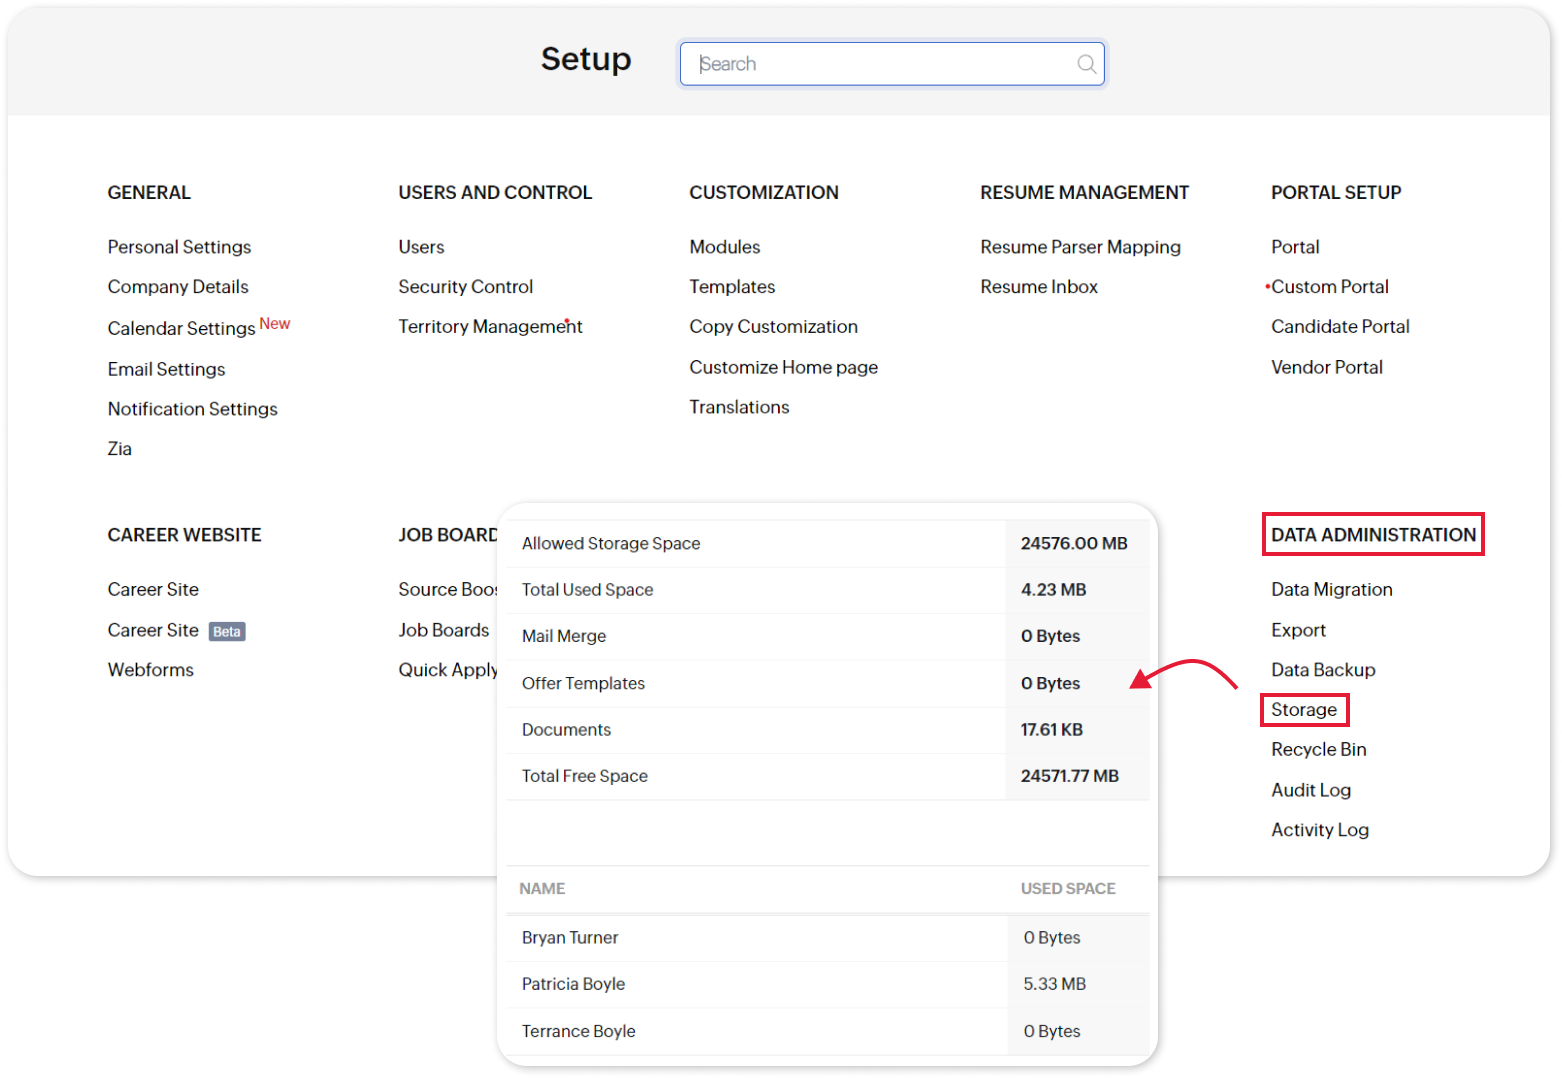1562x1078 pixels.
Task: Open Custom Portal
Action: coord(1330,287)
